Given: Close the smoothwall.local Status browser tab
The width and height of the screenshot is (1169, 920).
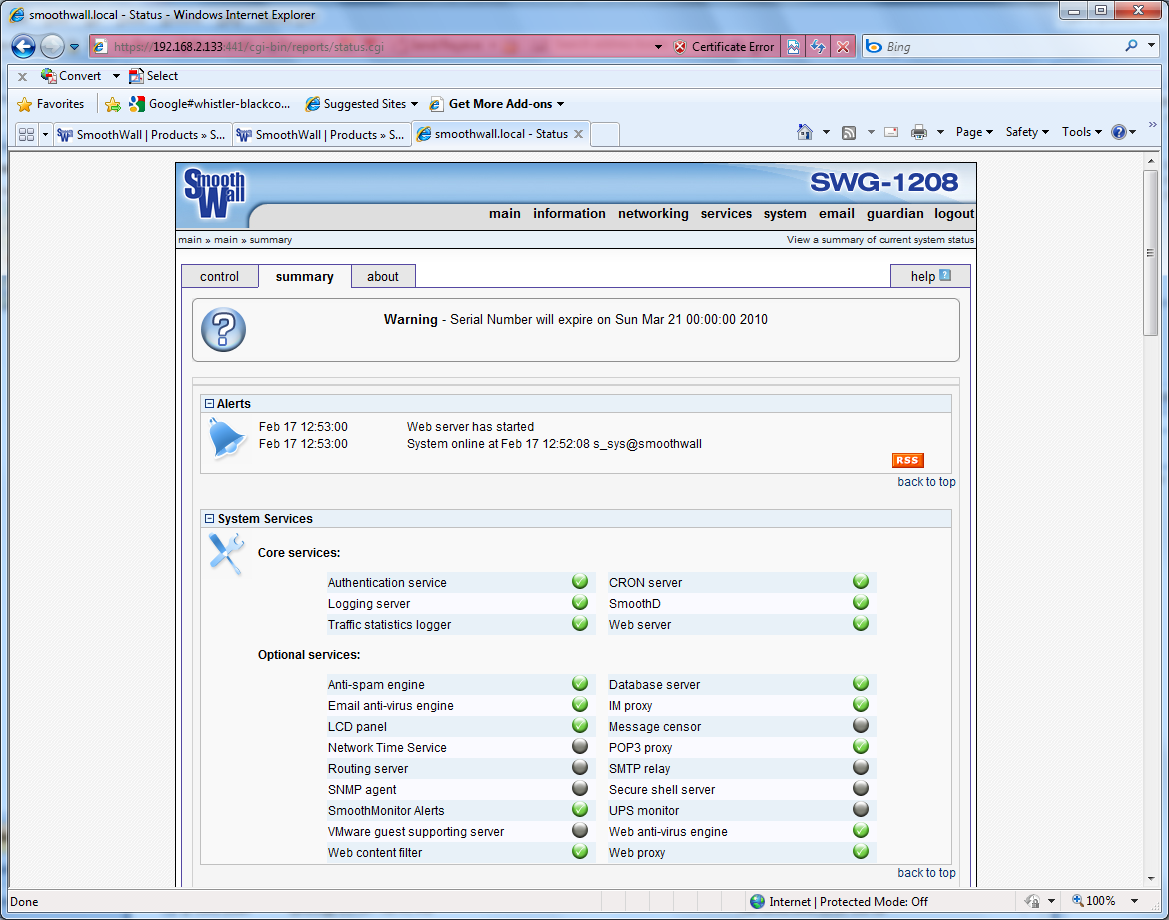Looking at the screenshot, I should pos(578,134).
